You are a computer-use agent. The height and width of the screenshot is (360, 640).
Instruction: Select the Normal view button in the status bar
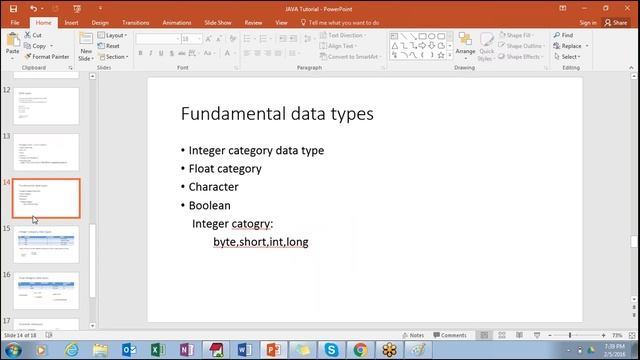point(484,335)
